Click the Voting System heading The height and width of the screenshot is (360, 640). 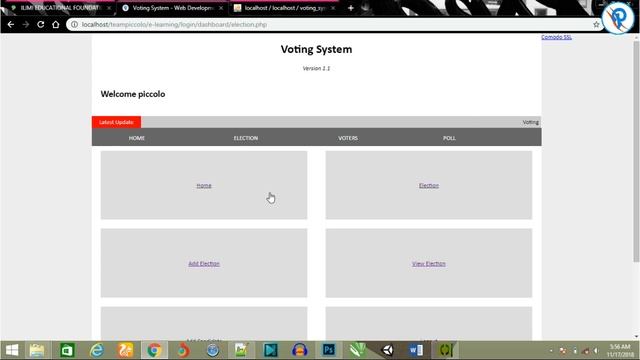point(316,49)
